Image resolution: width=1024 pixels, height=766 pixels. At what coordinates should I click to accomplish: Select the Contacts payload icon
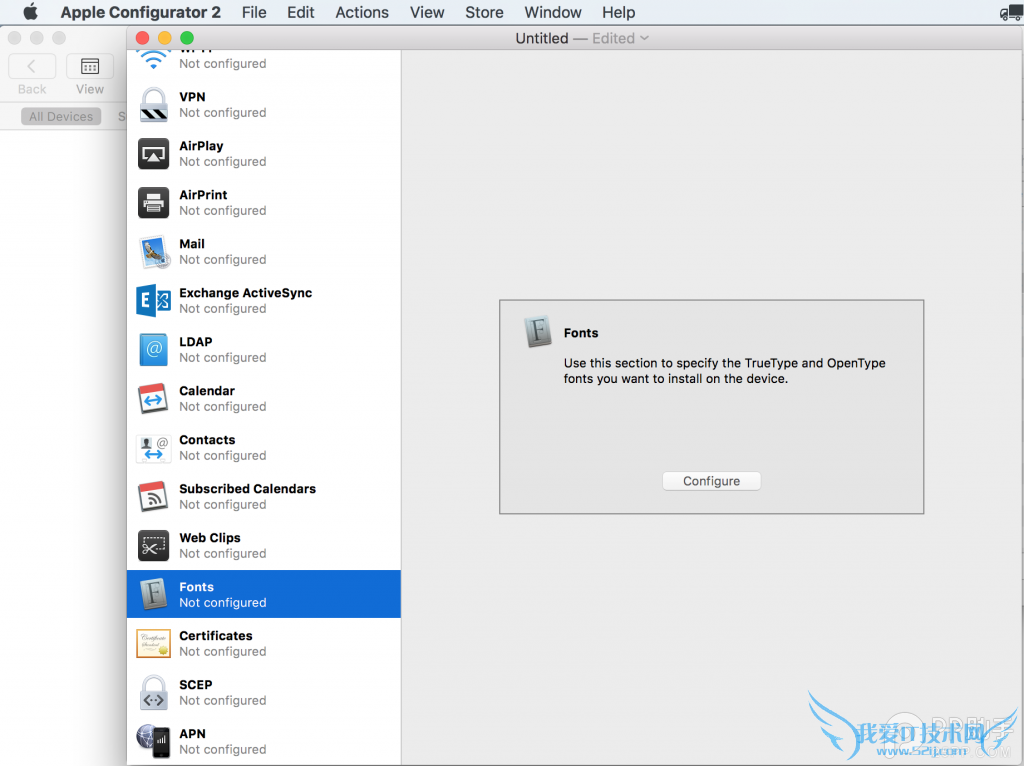pos(153,448)
